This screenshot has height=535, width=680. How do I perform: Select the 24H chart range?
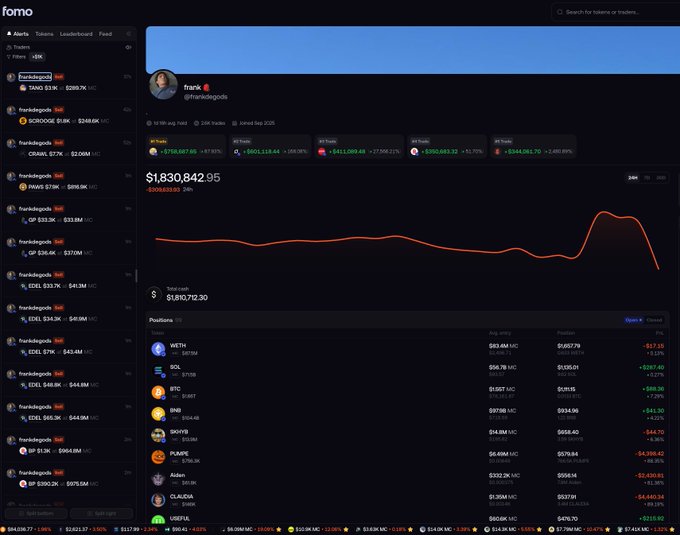(x=633, y=178)
